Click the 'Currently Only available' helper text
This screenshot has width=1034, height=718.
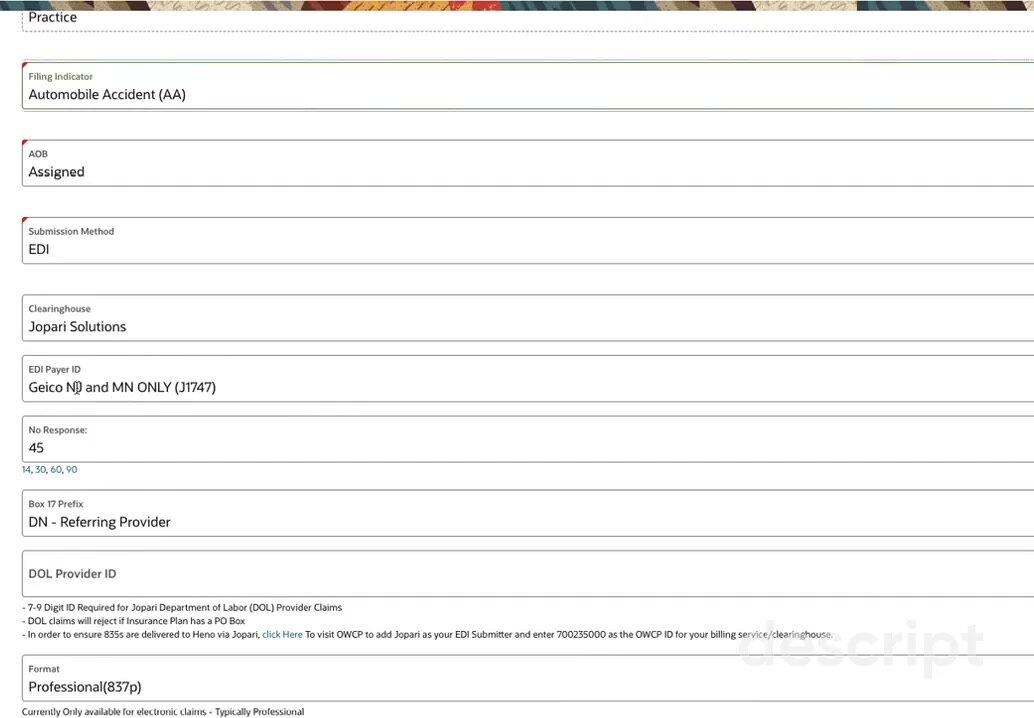click(165, 712)
